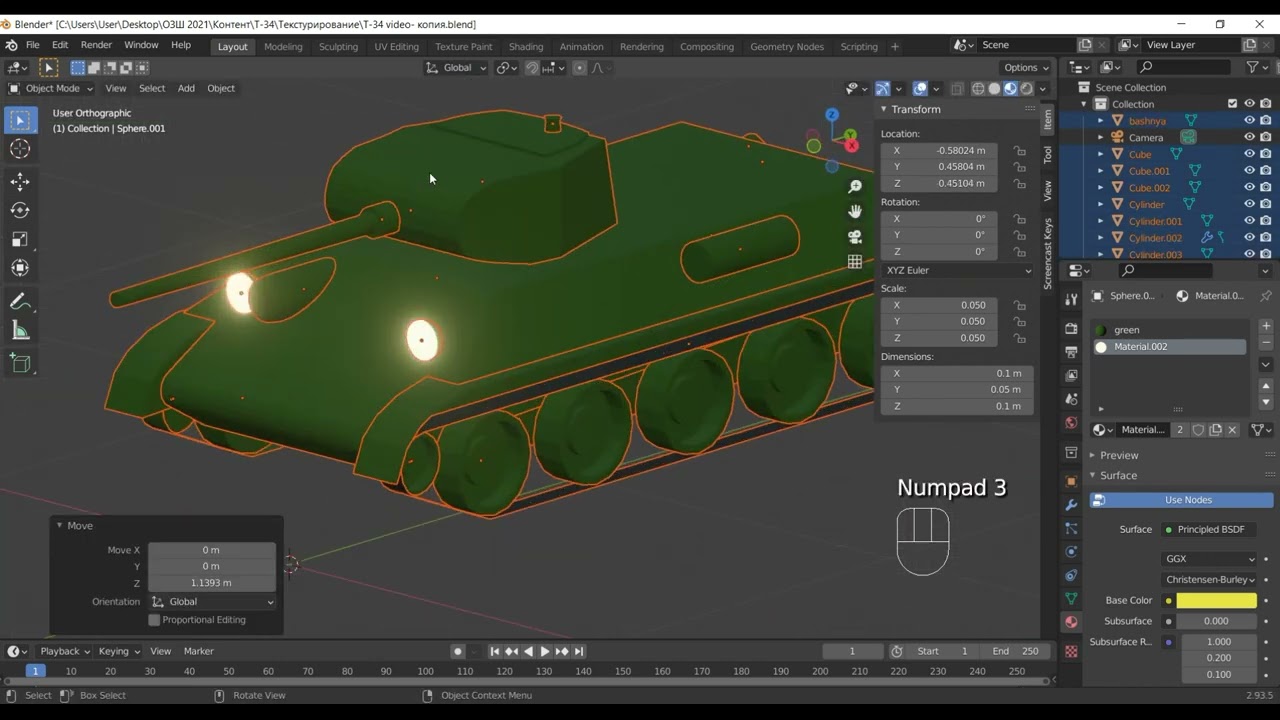The width and height of the screenshot is (1280, 720).
Task: Select the green material slot
Action: click(x=1168, y=330)
